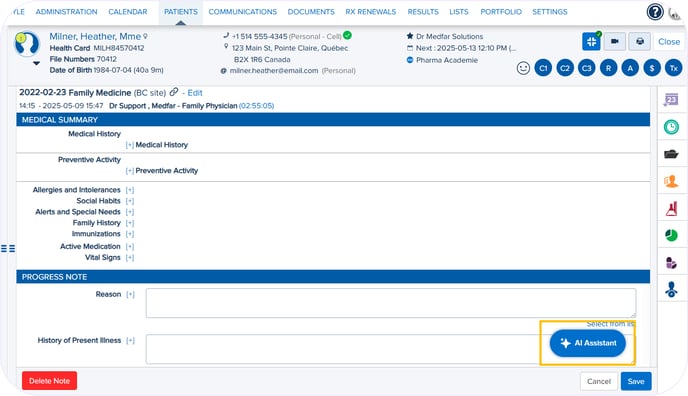Viewport: 688px width, 396px height.
Task: Open the dollar sign billing circle
Action: click(x=652, y=68)
